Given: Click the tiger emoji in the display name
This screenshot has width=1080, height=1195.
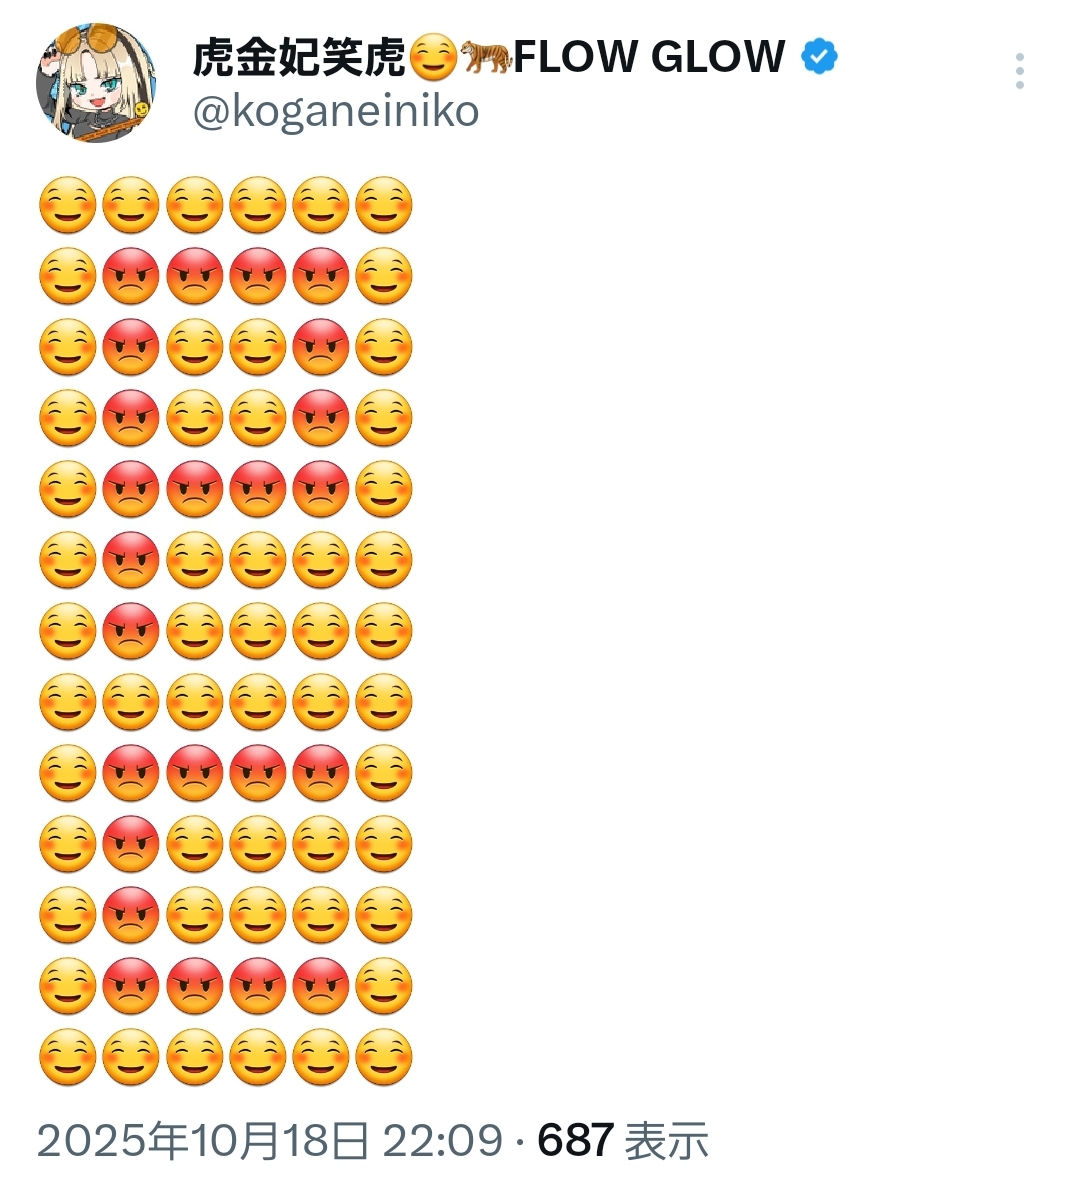Looking at the screenshot, I should (x=486, y=58).
